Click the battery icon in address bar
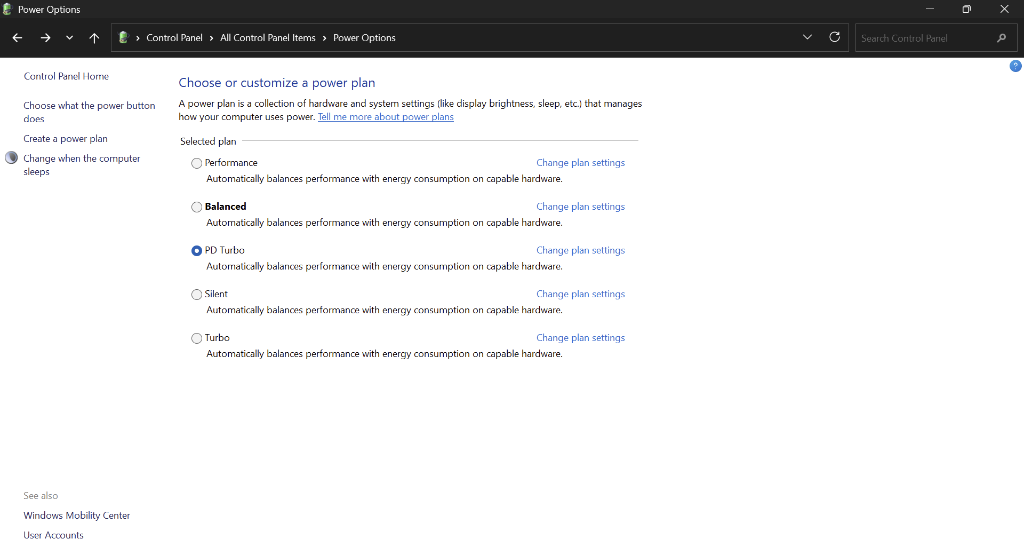 [123, 37]
